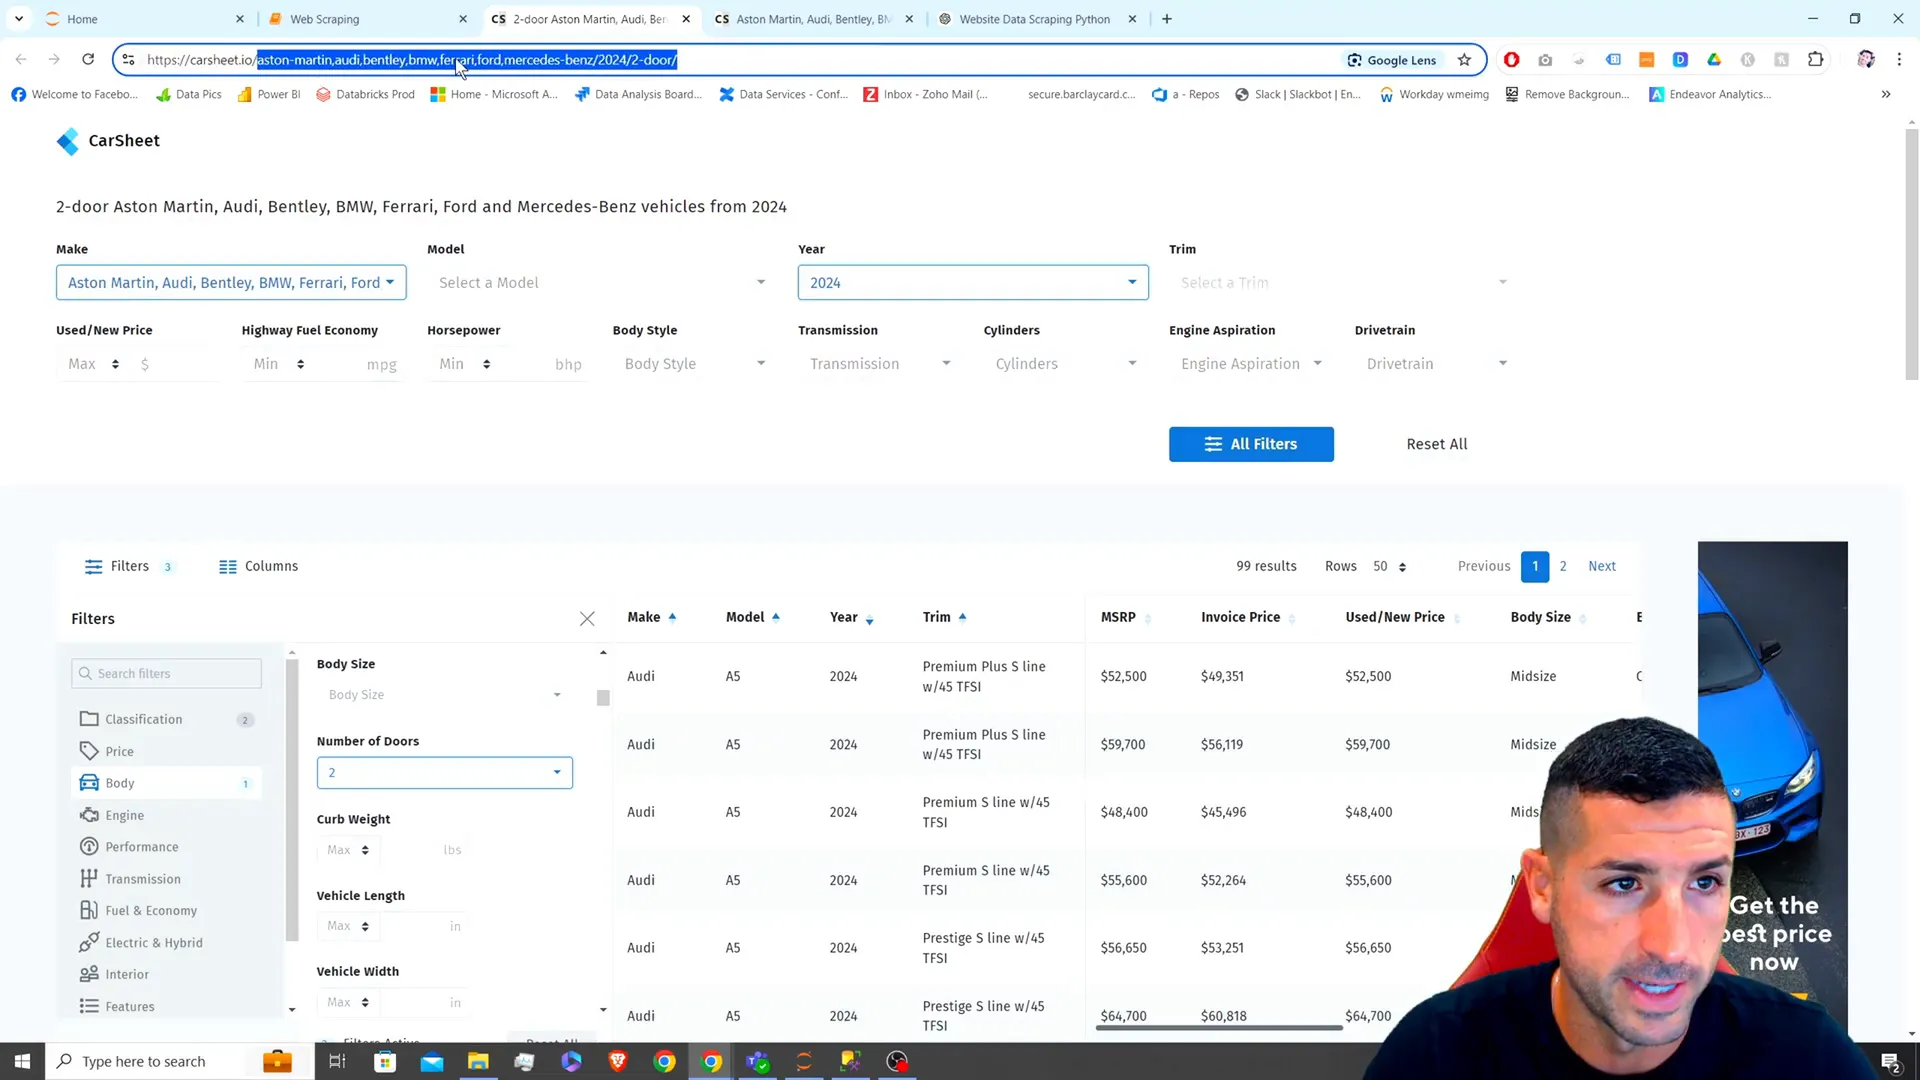The height and width of the screenshot is (1080, 1920).
Task: Open the Columns chooser
Action: point(258,566)
